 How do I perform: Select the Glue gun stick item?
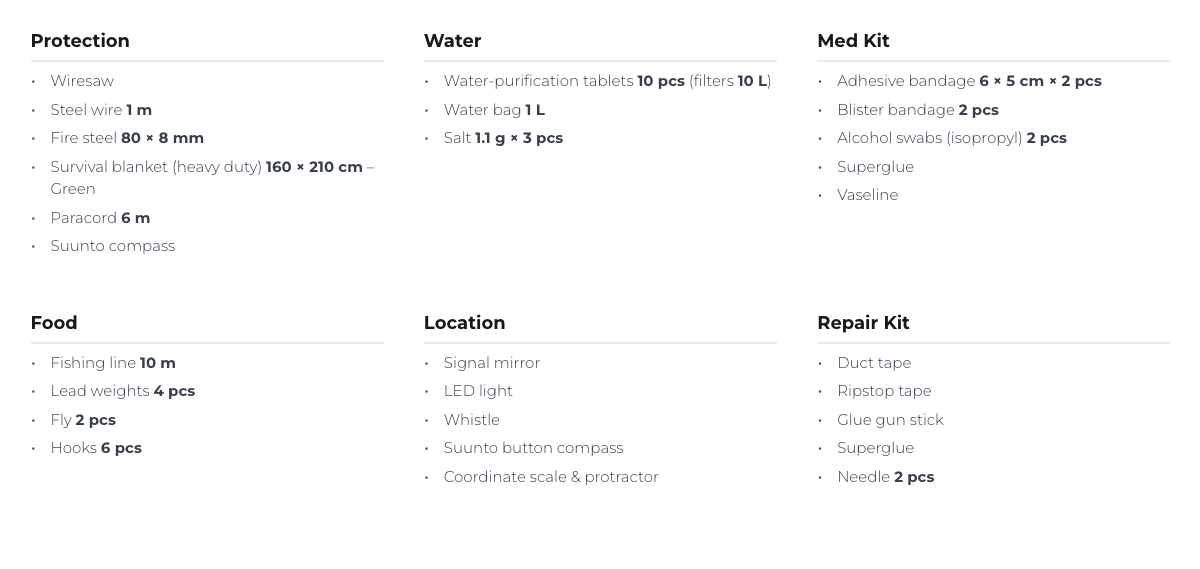pos(890,420)
